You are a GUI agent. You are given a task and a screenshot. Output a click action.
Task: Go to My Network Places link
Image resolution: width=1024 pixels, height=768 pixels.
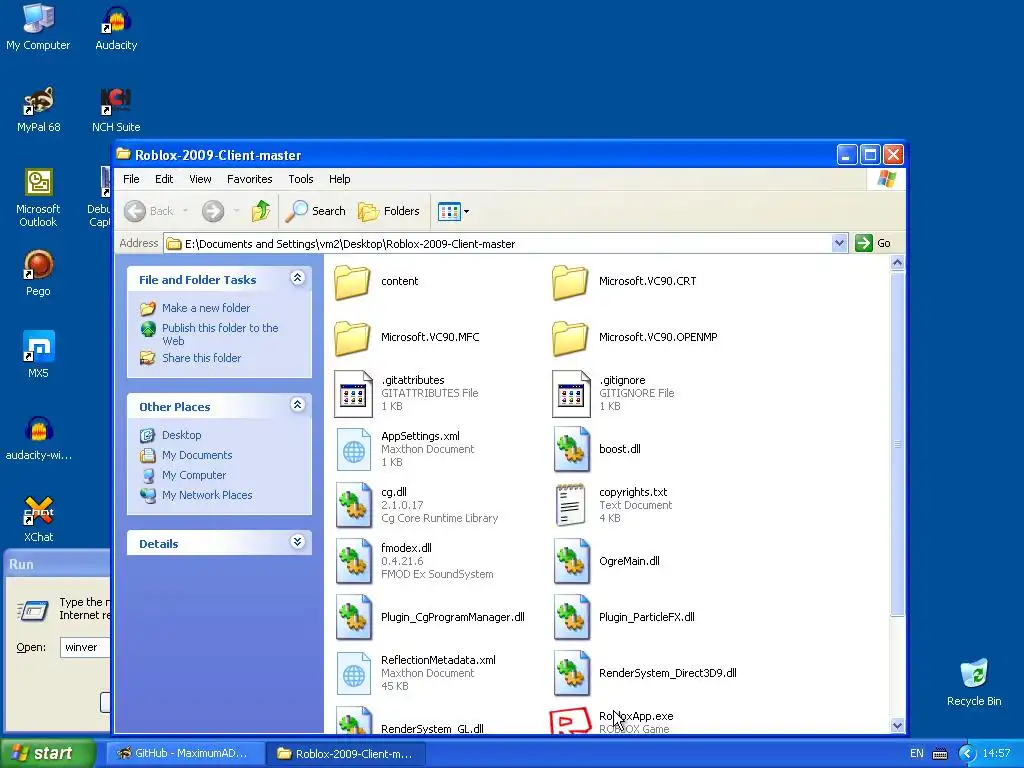click(x=207, y=495)
